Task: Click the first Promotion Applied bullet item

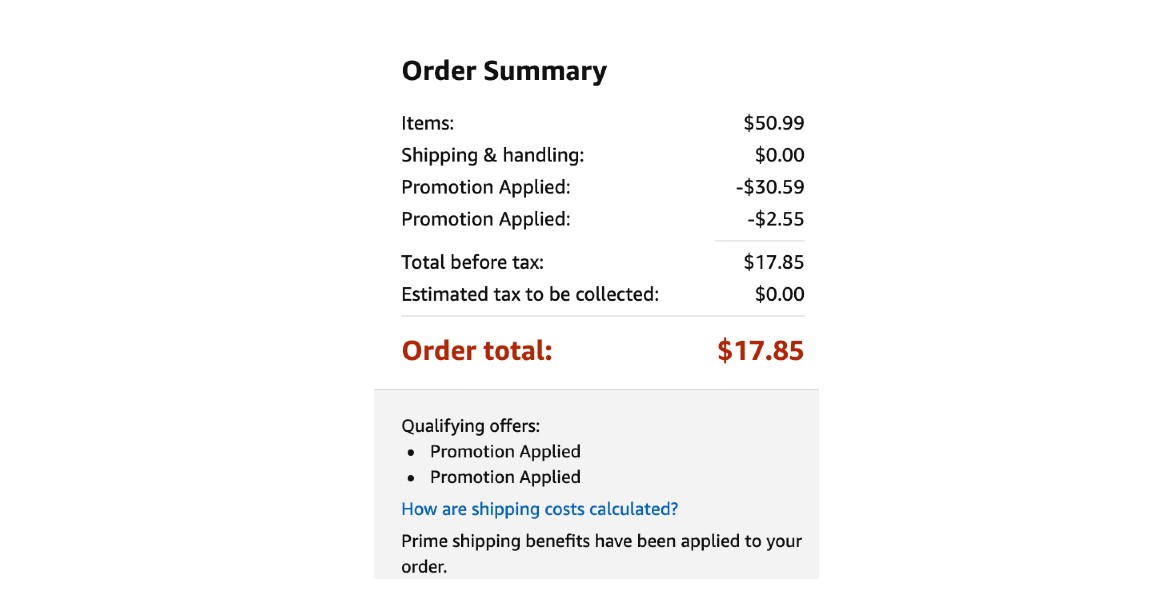Action: (505, 451)
